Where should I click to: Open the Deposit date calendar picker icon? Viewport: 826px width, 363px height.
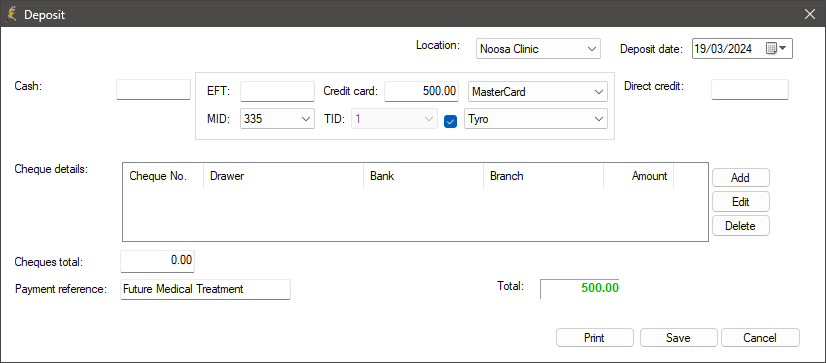click(x=776, y=49)
